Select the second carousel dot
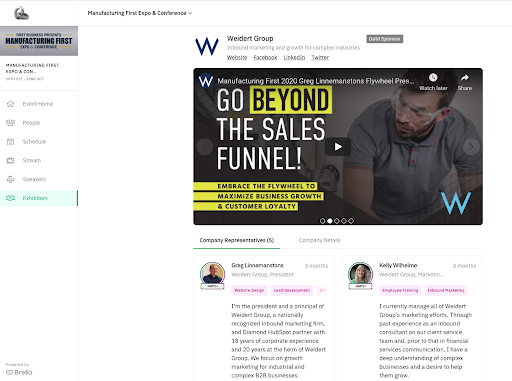 pyautogui.click(x=330, y=221)
